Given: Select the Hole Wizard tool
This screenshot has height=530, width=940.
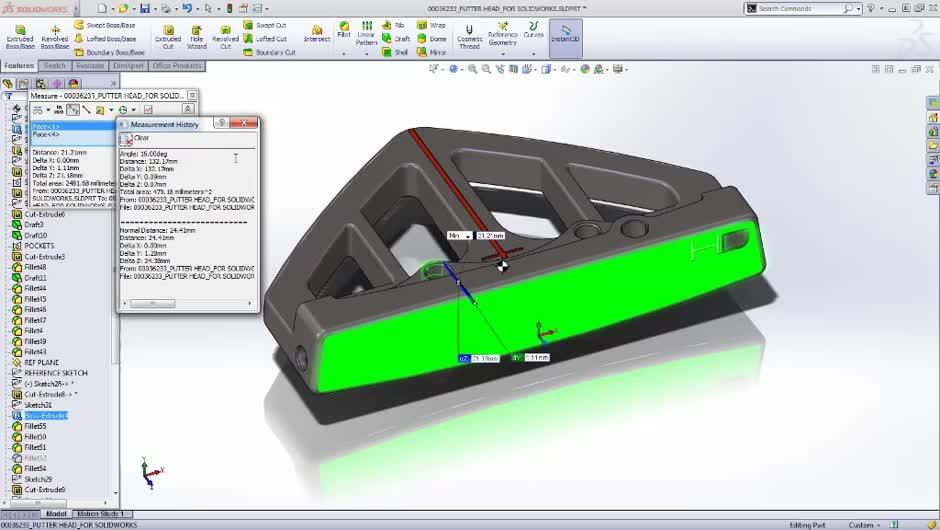Looking at the screenshot, I should pyautogui.click(x=196, y=37).
